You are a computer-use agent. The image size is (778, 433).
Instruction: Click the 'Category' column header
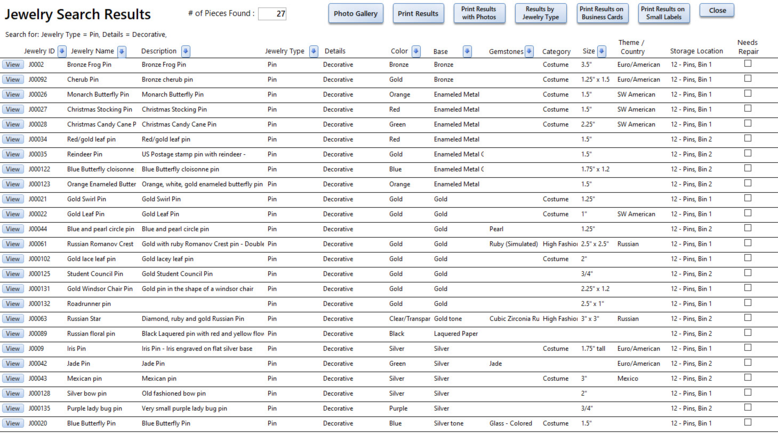[556, 51]
